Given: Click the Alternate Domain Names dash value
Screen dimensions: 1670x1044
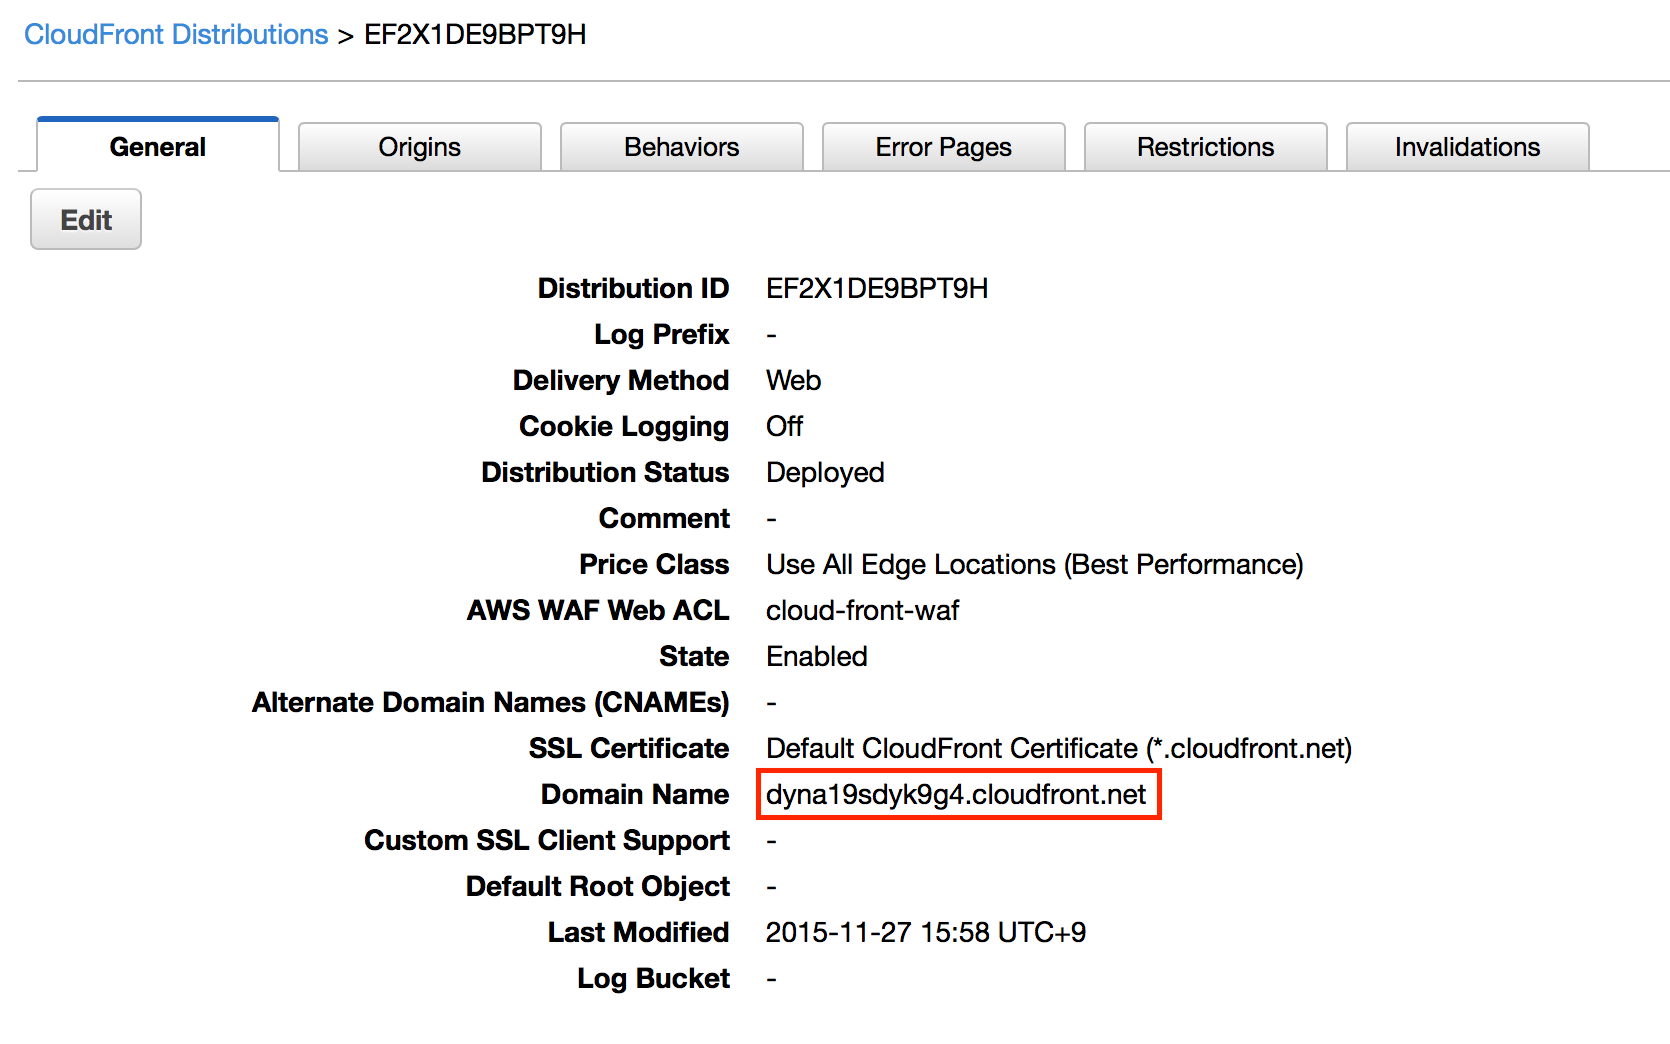Looking at the screenshot, I should point(771,702).
